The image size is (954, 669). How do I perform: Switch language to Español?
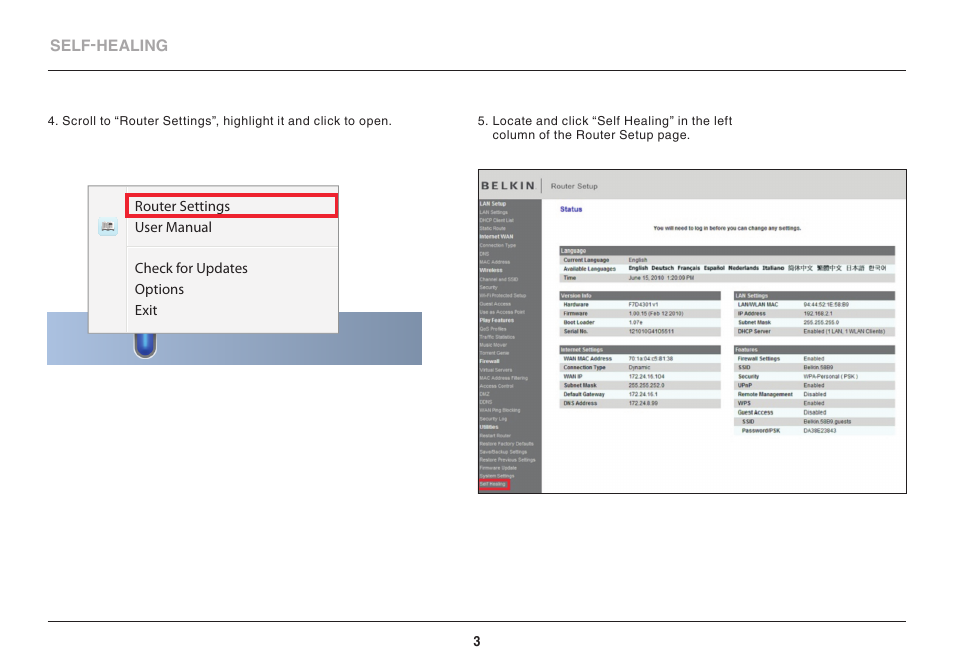(714, 268)
